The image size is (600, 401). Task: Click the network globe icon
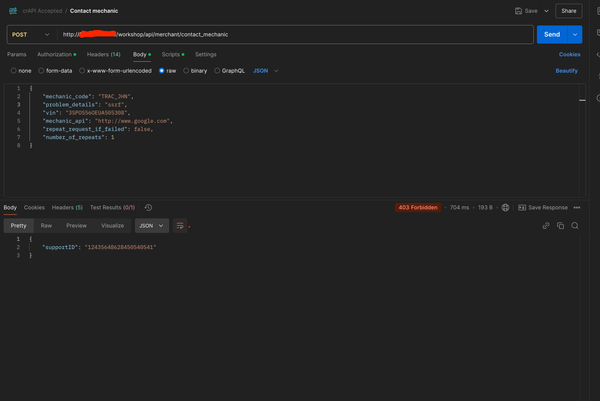point(505,207)
